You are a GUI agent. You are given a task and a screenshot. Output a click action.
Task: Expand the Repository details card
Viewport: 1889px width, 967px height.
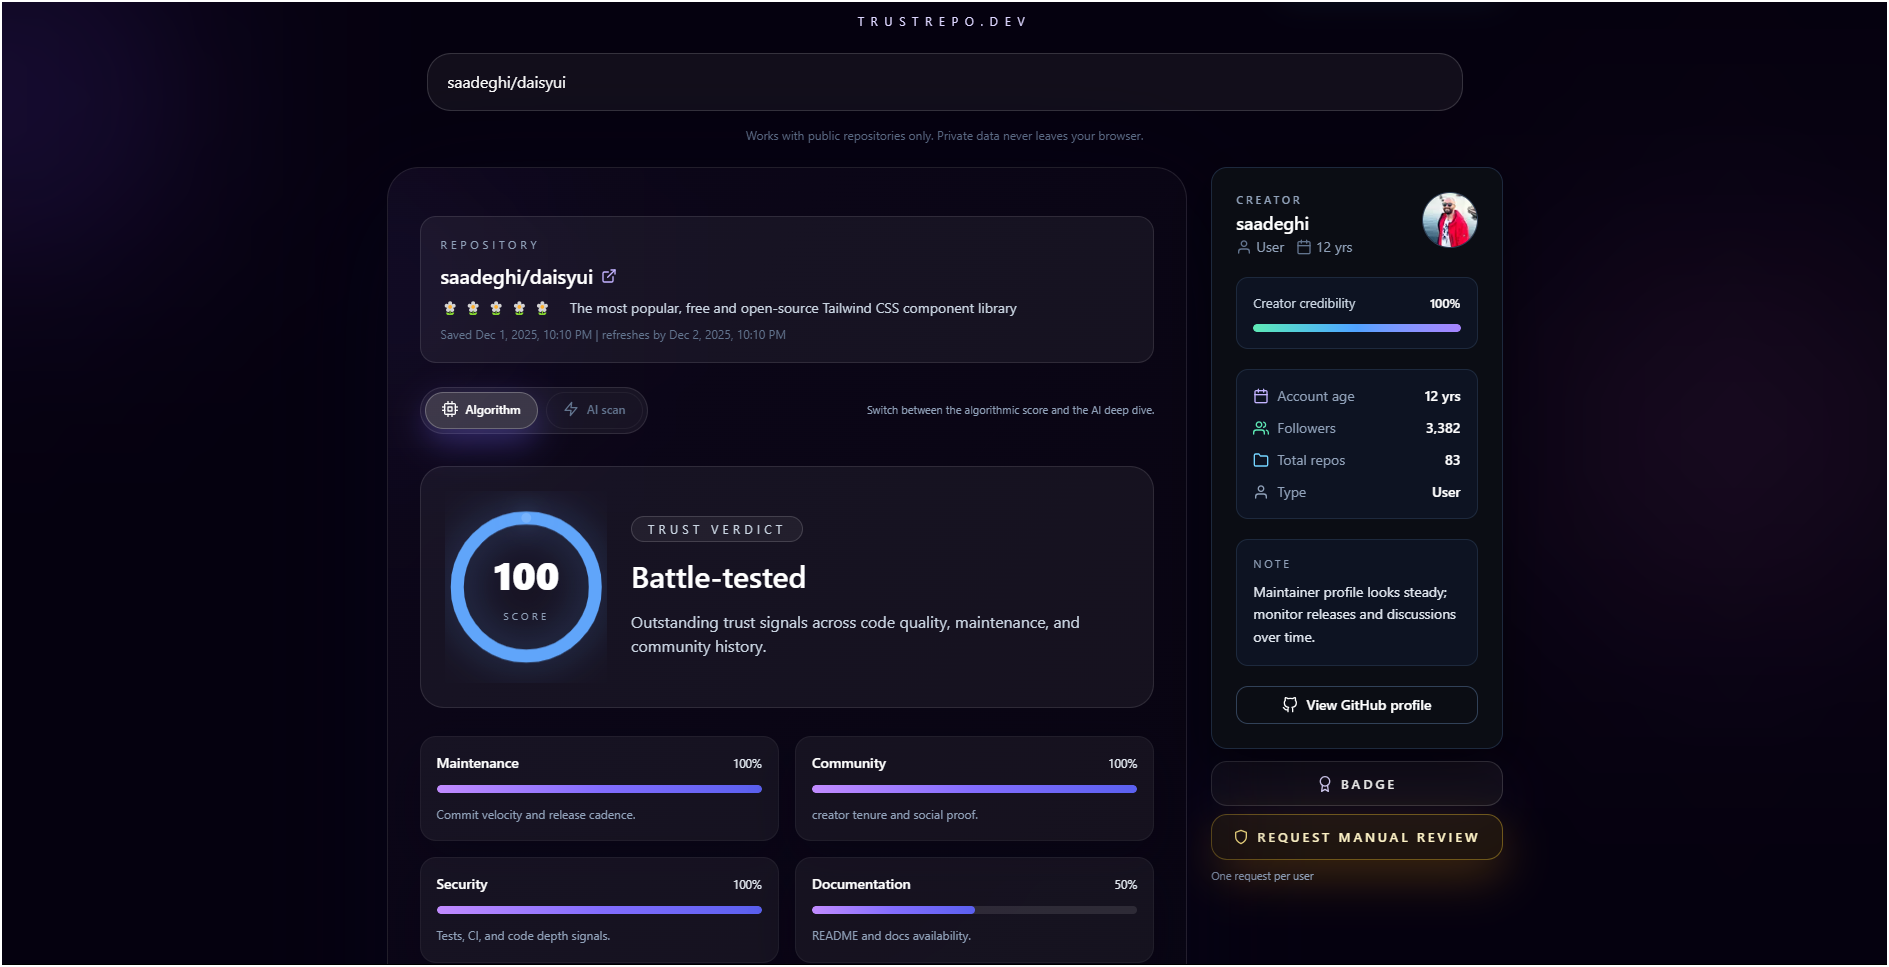(787, 290)
